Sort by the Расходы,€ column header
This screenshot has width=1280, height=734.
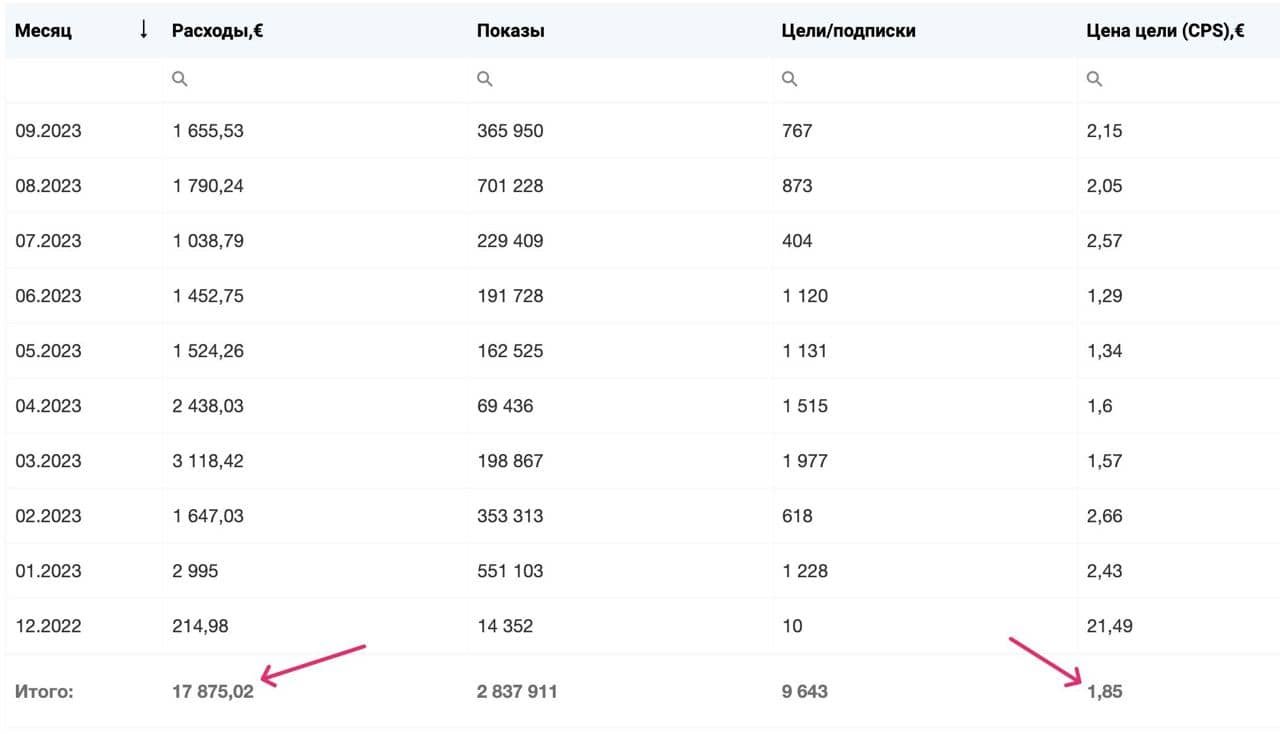[x=217, y=30]
